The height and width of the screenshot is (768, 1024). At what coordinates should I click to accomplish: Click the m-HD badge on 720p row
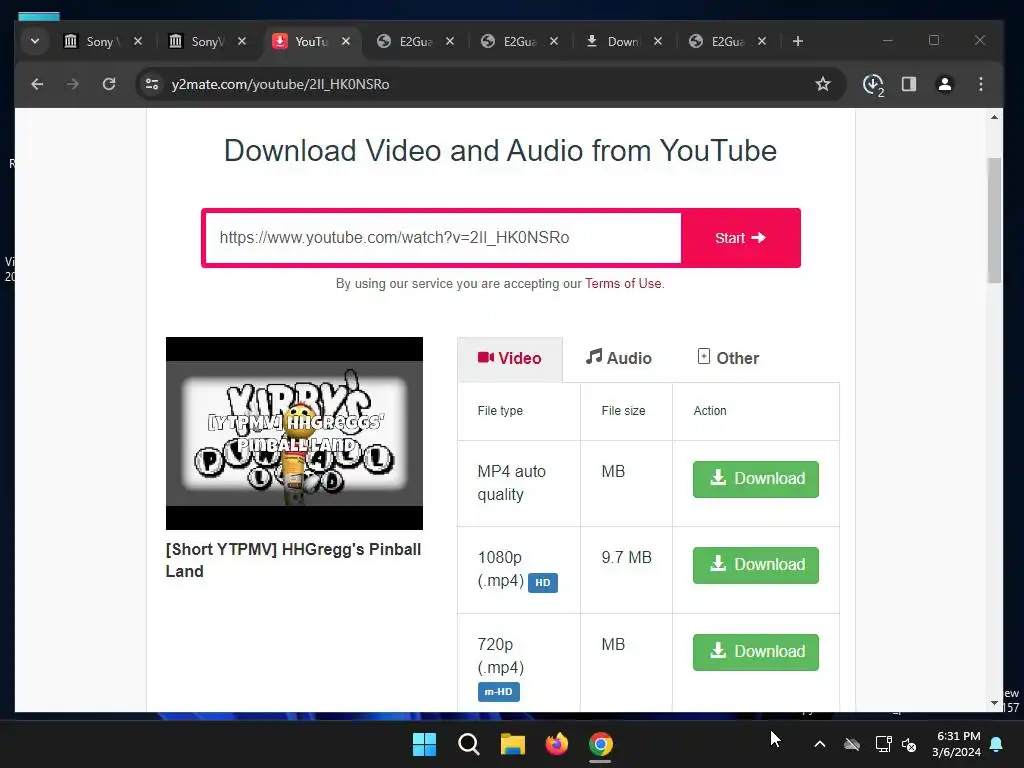(498, 692)
